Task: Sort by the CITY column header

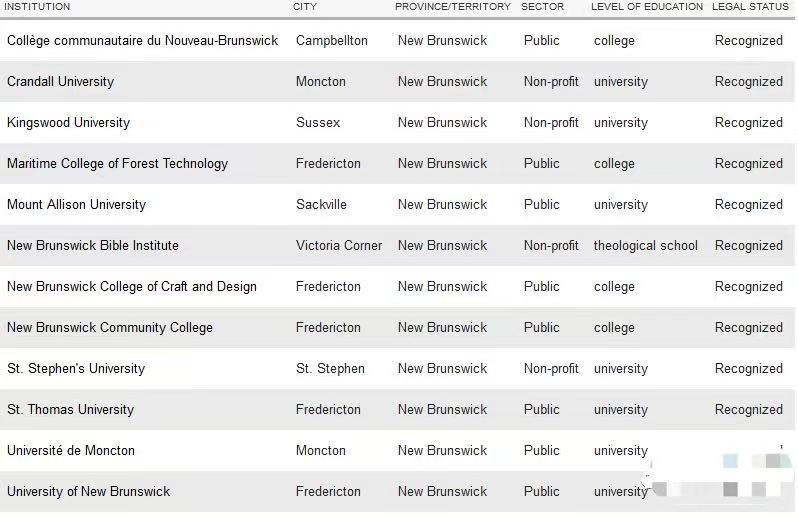Action: click(x=305, y=7)
